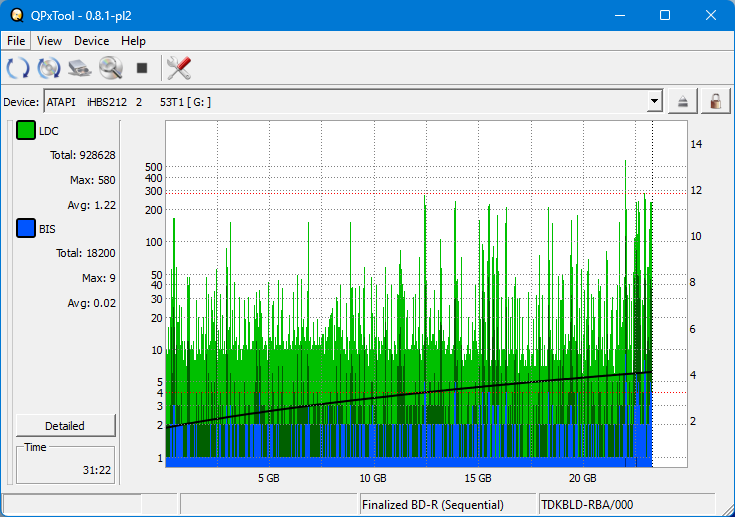This screenshot has height=517, width=735.
Task: Open preferences tools icon
Action: tap(179, 68)
